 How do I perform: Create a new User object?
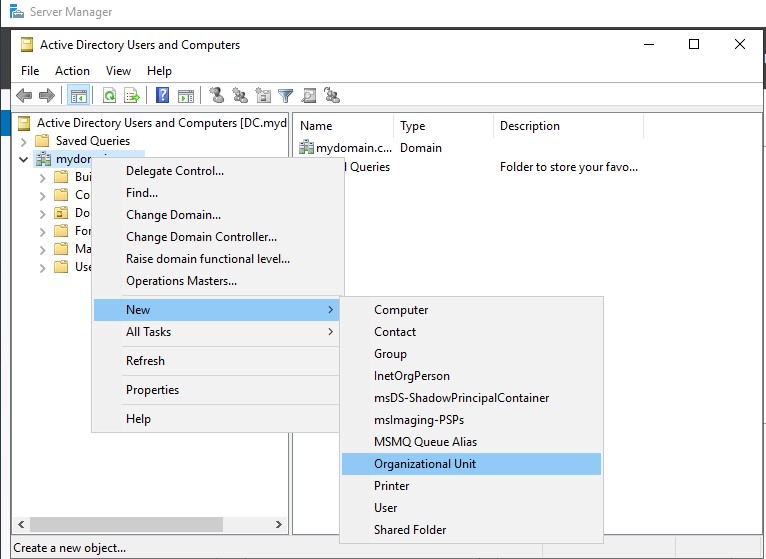click(471, 508)
